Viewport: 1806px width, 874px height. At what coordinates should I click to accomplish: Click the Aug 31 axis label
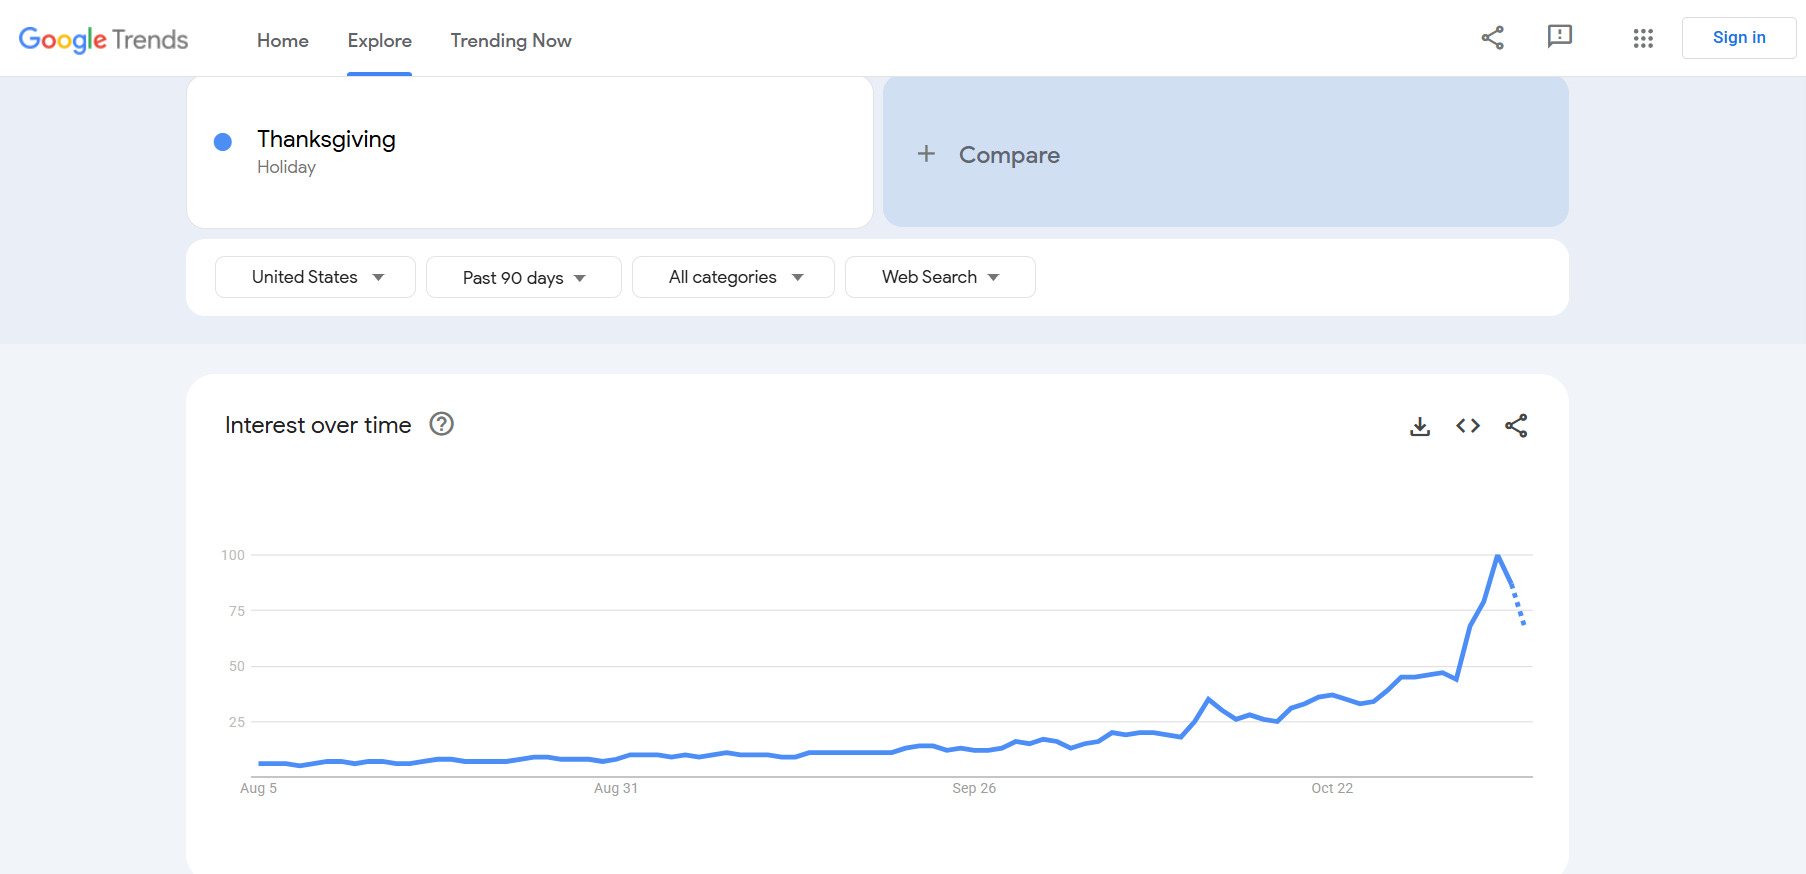(x=616, y=788)
